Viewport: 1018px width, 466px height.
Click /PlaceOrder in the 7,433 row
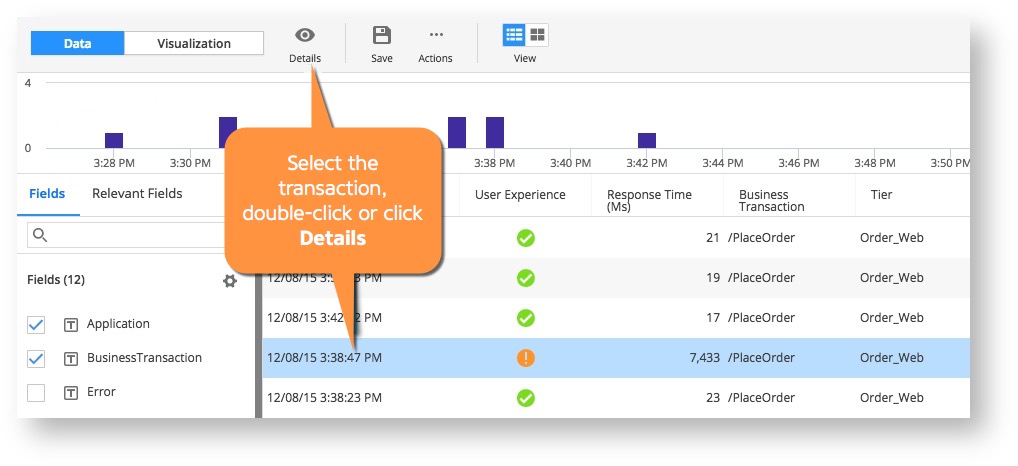pyautogui.click(x=761, y=358)
